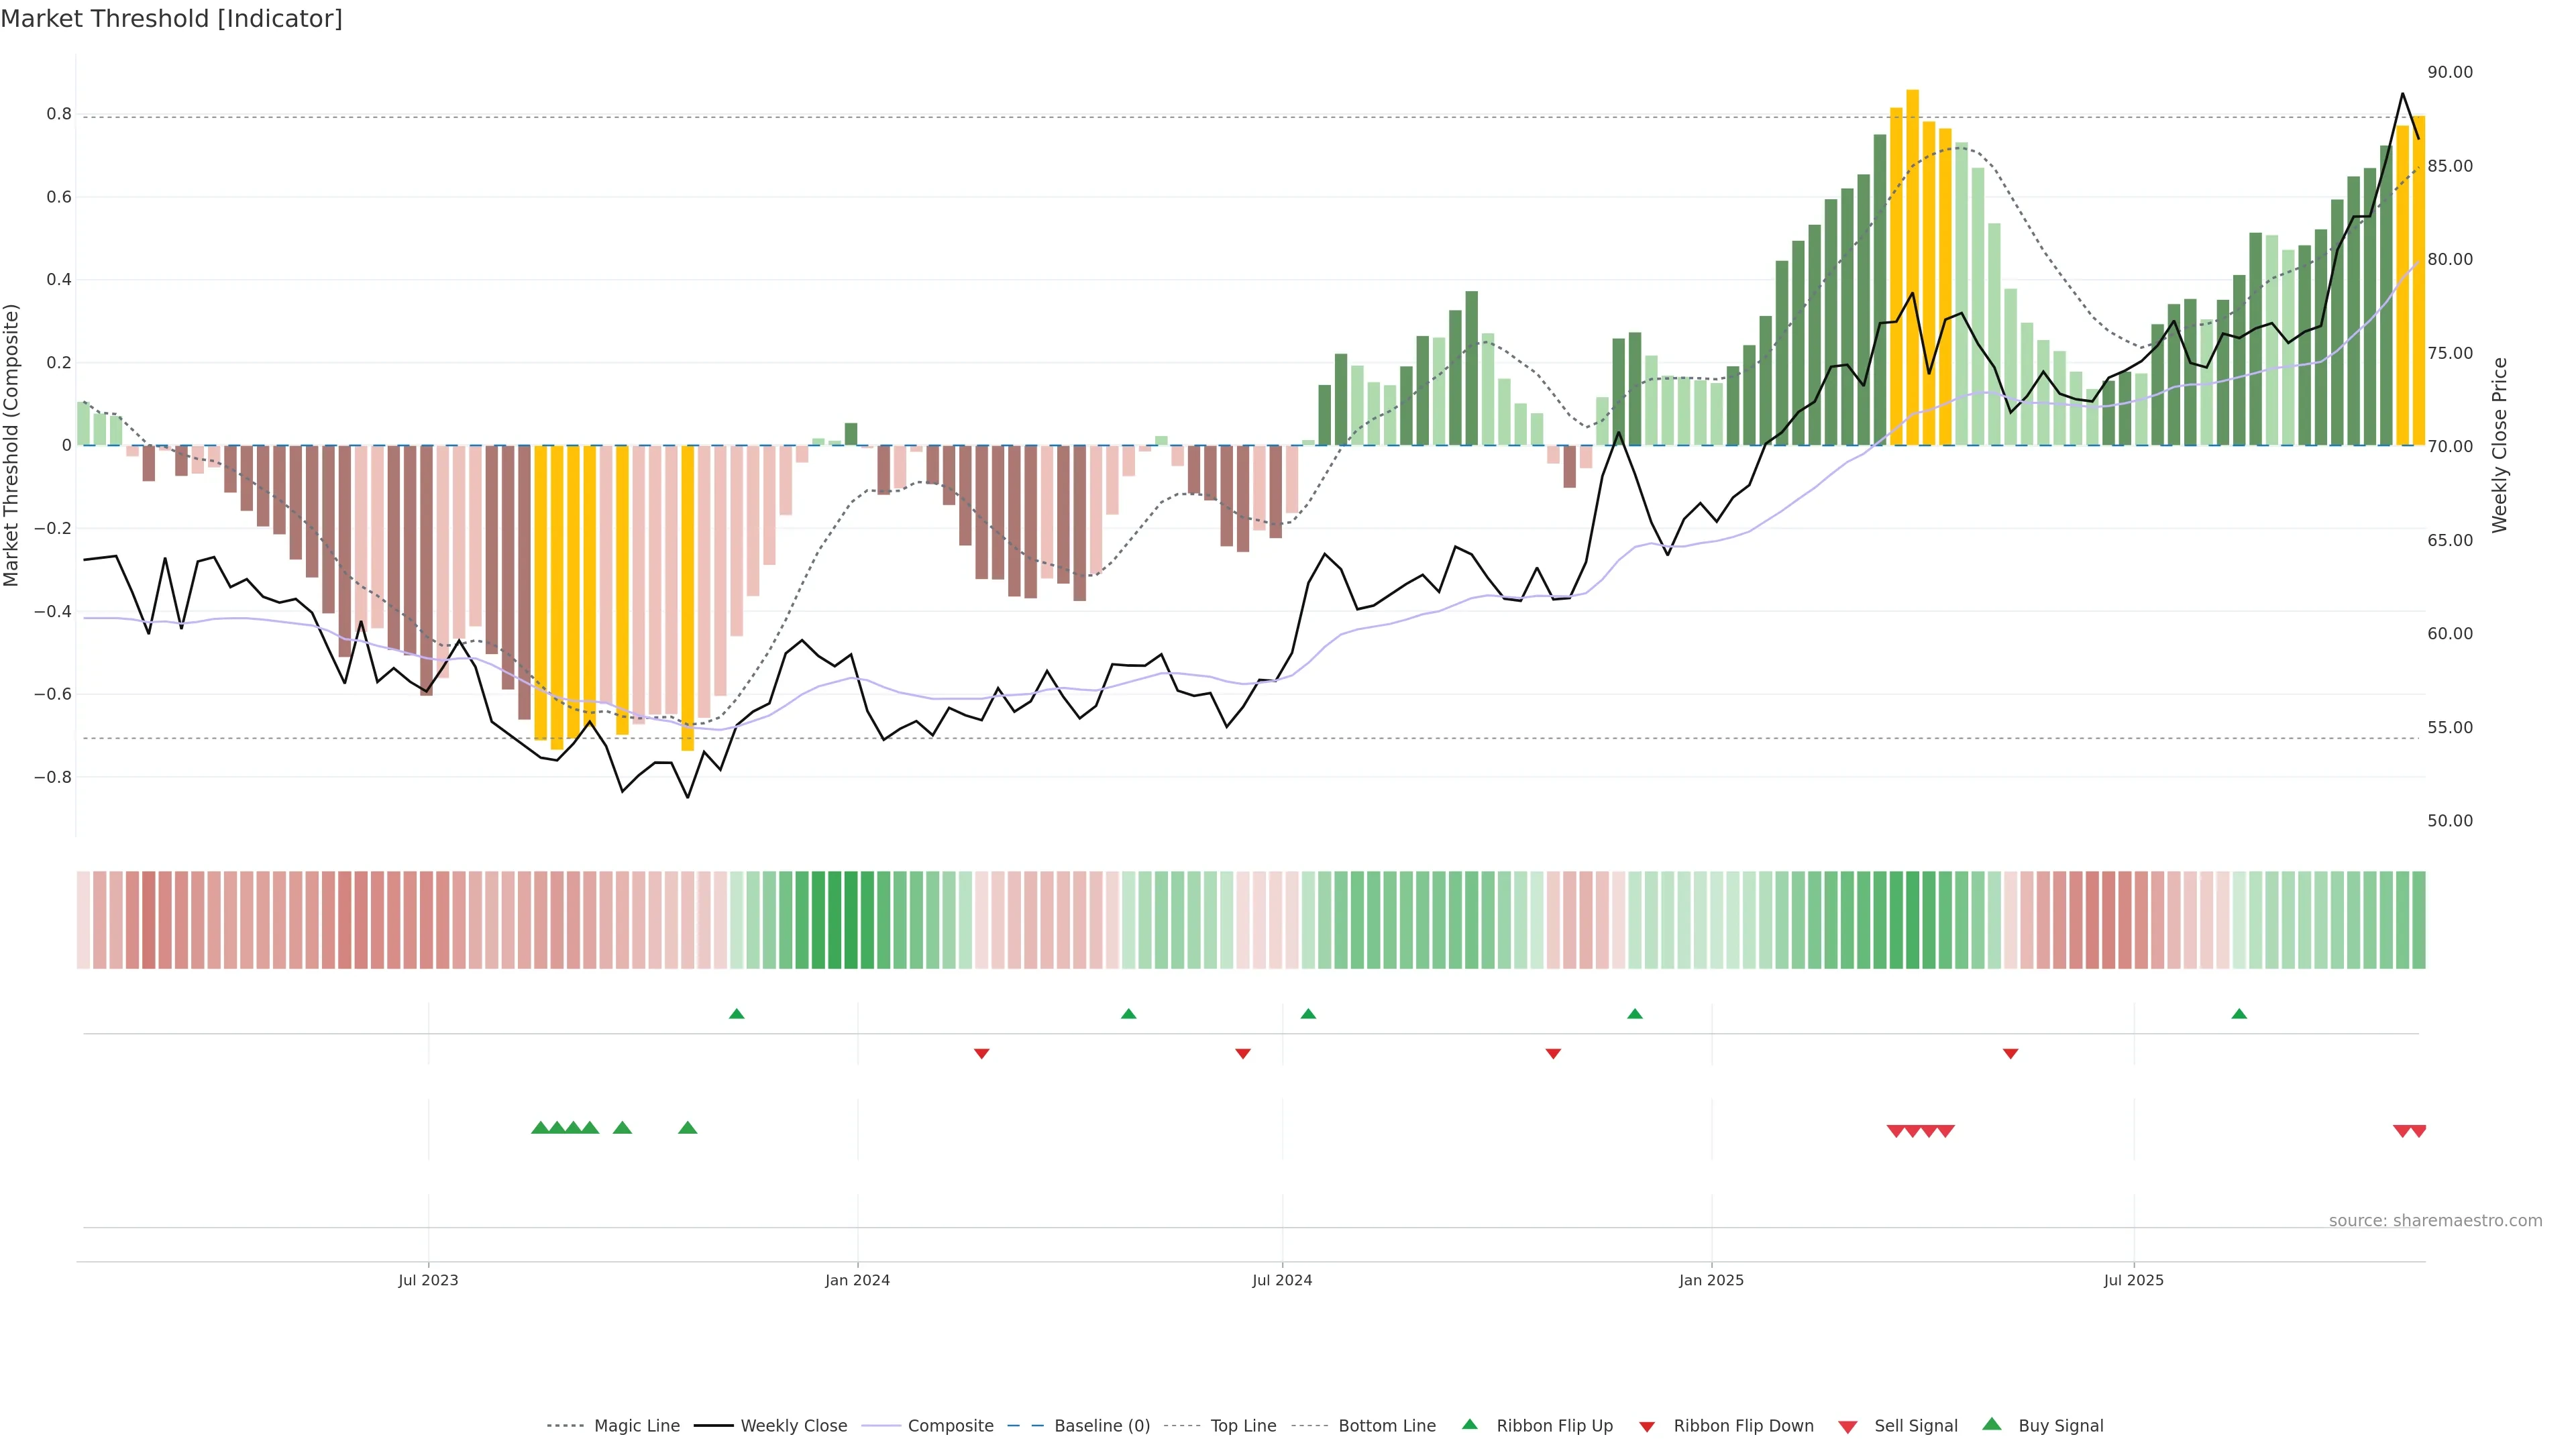Click the Weekly Close Price axis title
The width and height of the screenshot is (2576, 1449).
[2499, 445]
